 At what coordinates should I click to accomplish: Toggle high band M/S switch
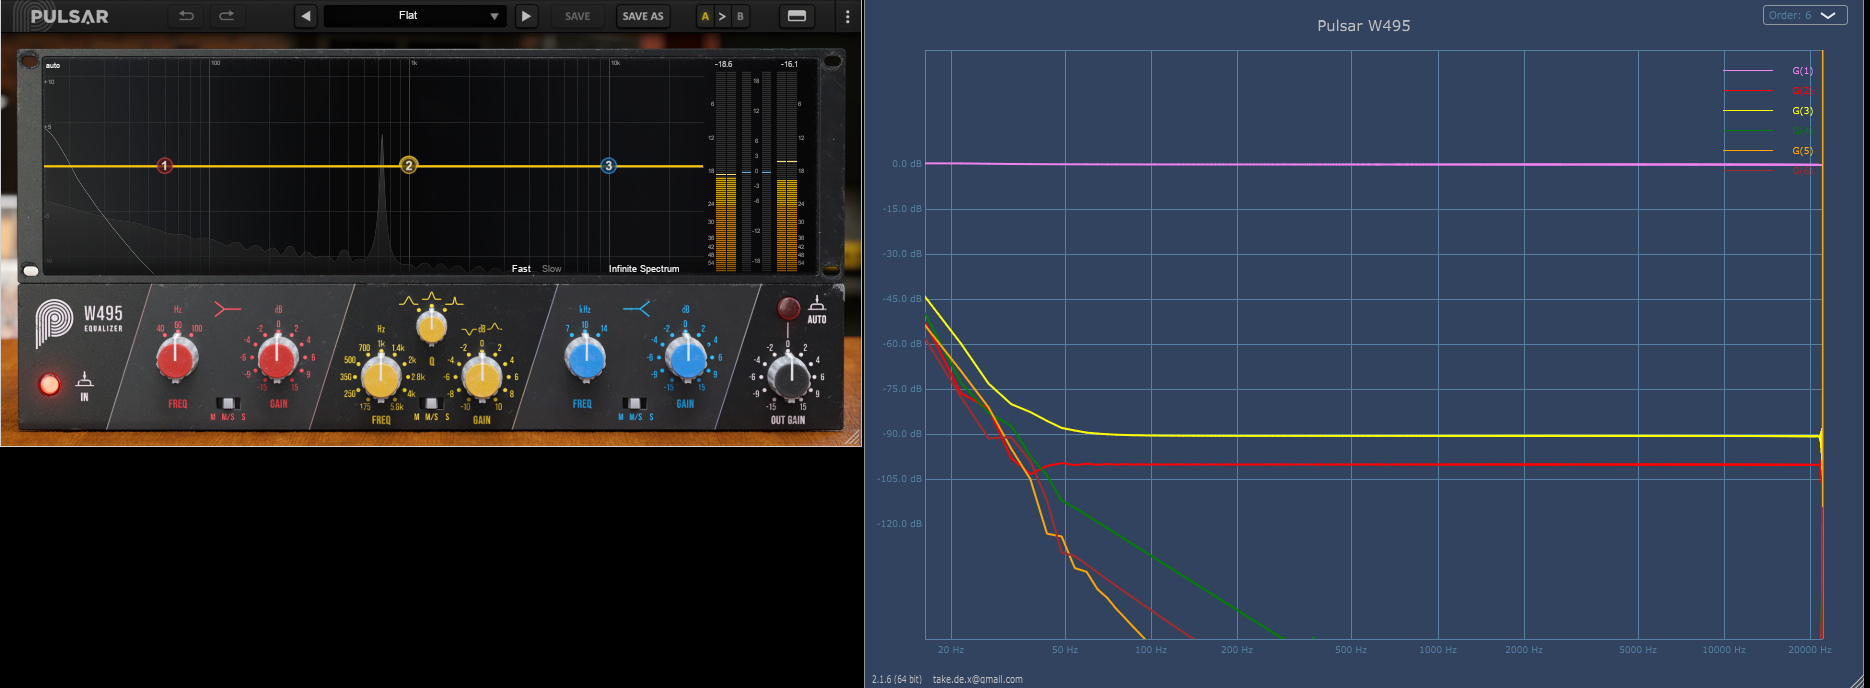634,403
